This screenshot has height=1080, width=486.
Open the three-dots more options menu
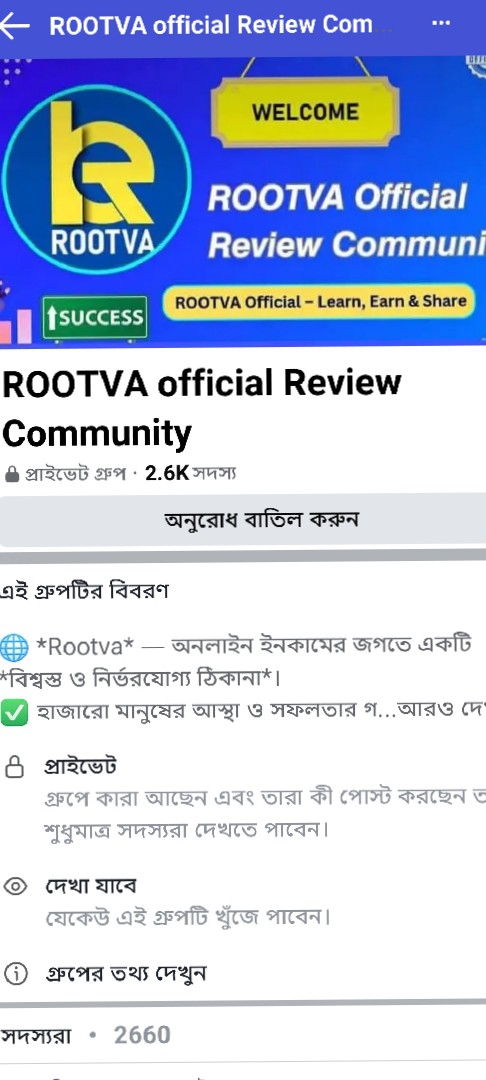point(441,24)
